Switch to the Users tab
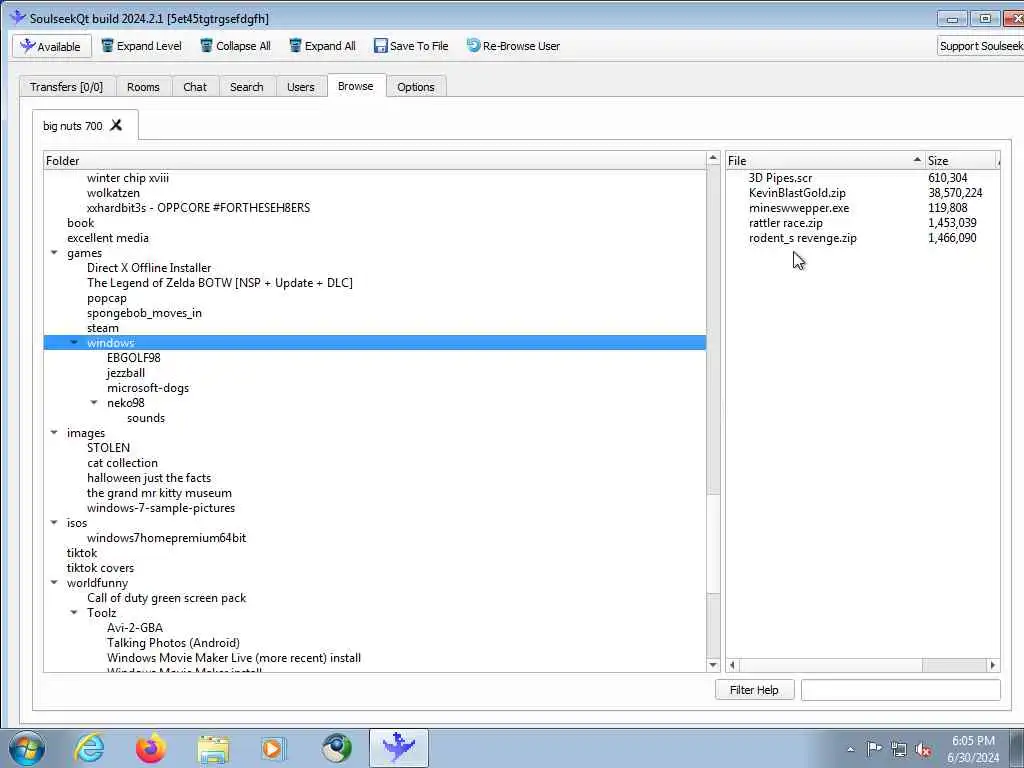The image size is (1024, 768). [300, 87]
